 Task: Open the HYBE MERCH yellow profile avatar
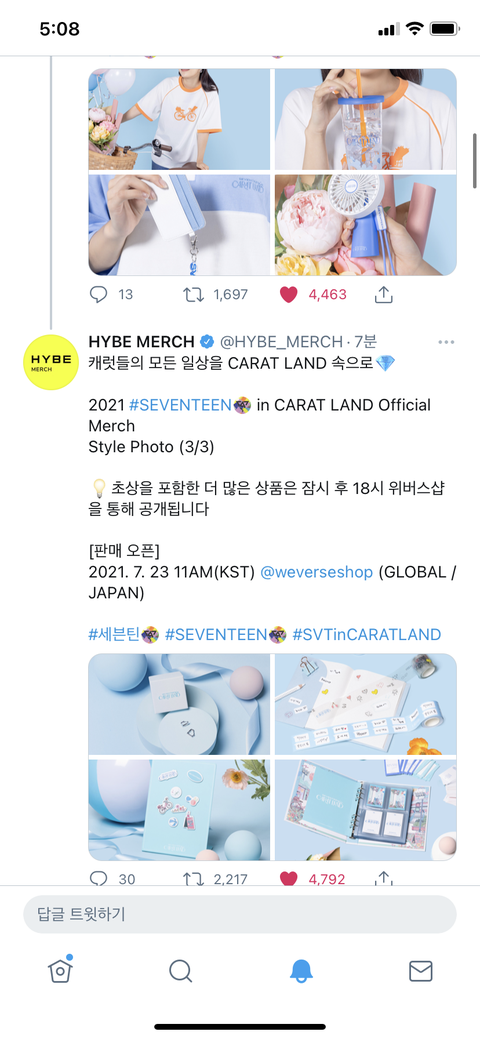[51, 362]
